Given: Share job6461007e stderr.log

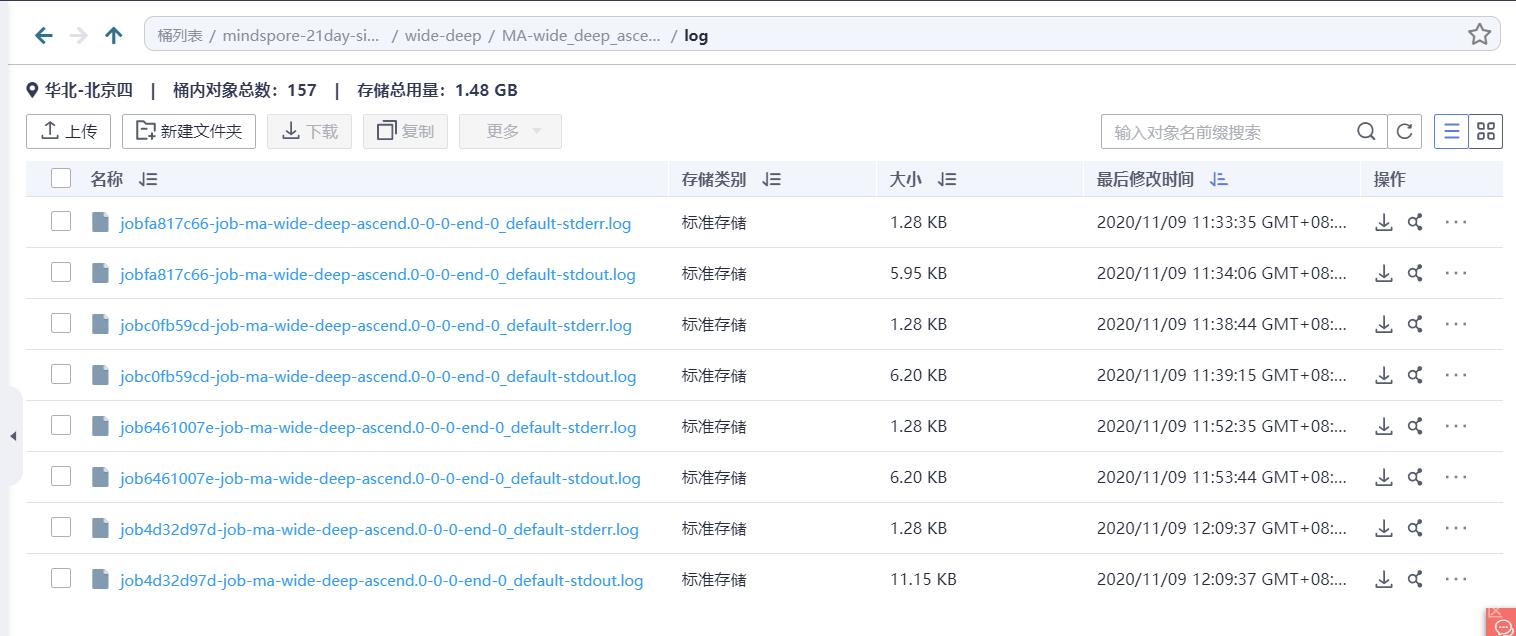Looking at the screenshot, I should (x=1415, y=427).
